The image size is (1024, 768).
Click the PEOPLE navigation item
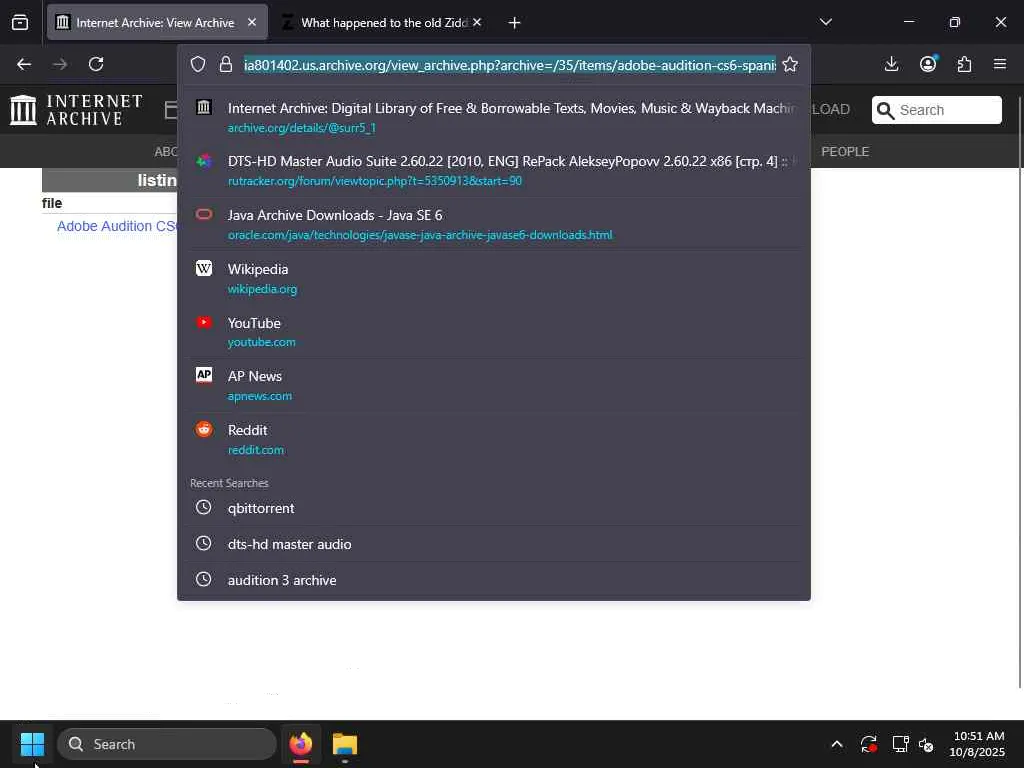[x=845, y=152]
